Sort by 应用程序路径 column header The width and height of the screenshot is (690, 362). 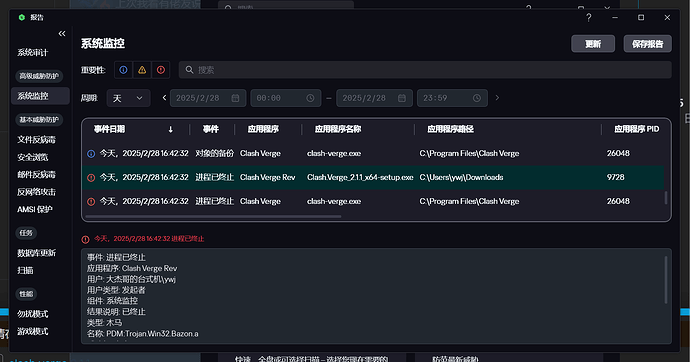click(450, 129)
